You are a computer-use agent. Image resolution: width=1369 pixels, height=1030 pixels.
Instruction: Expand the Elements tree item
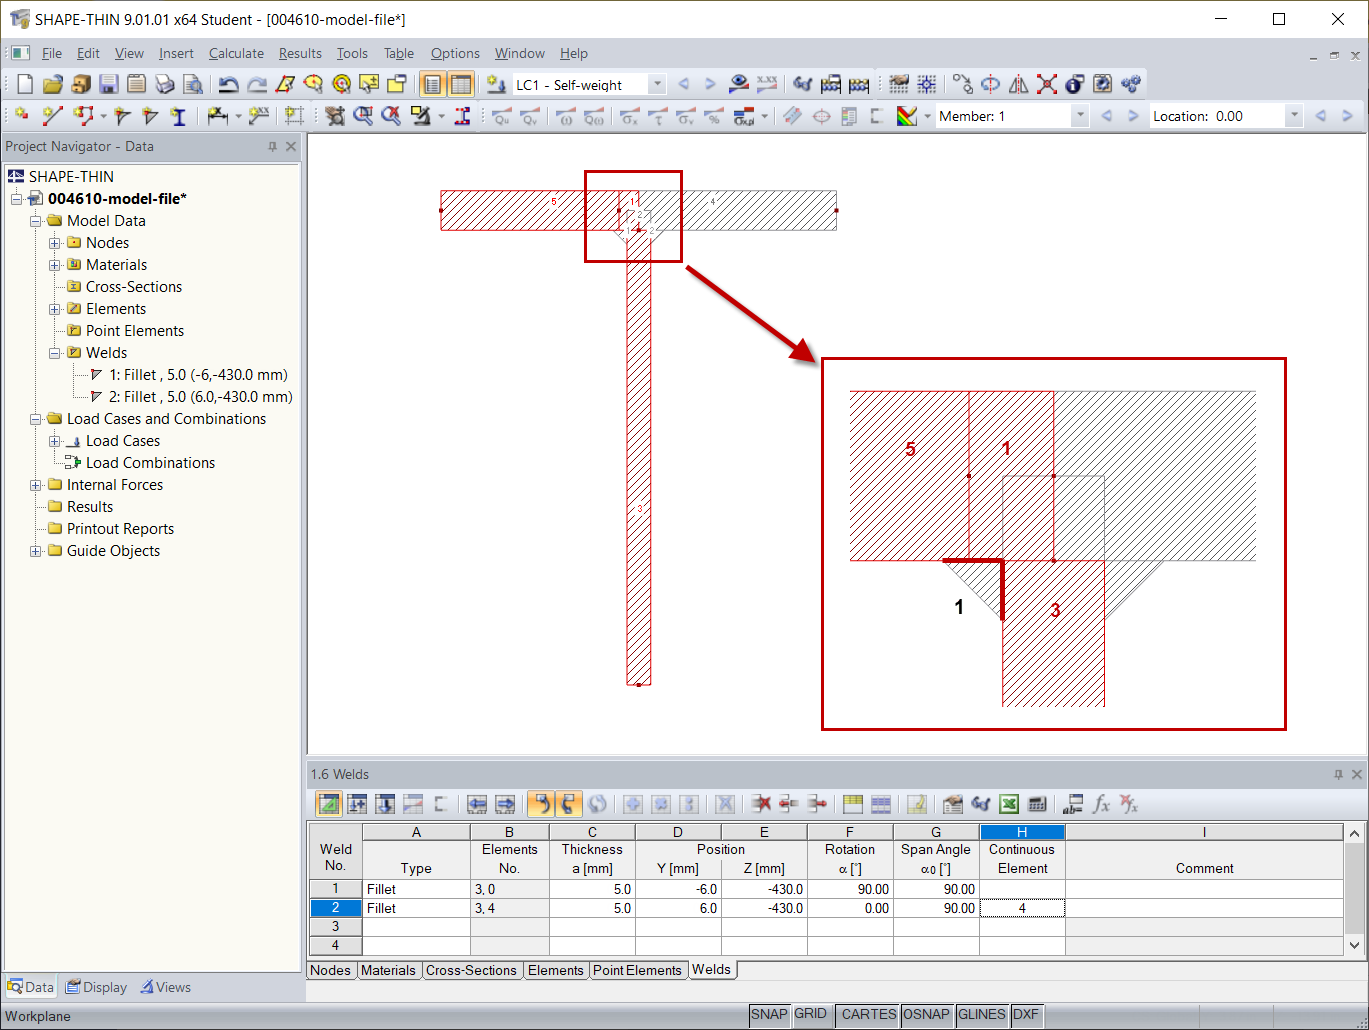tap(55, 309)
